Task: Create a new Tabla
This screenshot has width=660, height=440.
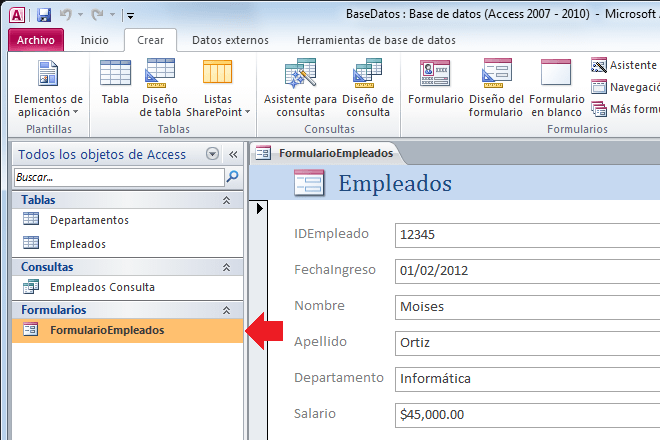Action: coord(115,82)
